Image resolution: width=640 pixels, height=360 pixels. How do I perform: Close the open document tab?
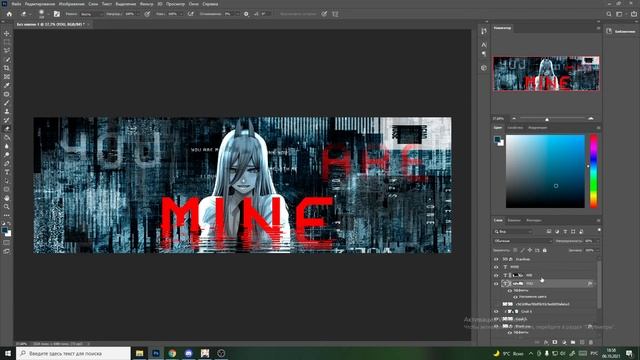coord(88,24)
